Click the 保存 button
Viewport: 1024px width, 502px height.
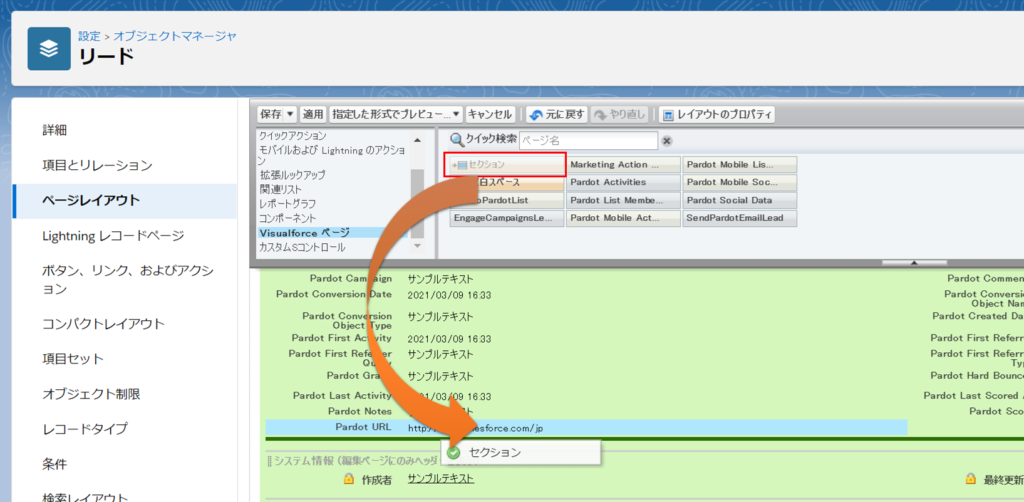coord(271,115)
